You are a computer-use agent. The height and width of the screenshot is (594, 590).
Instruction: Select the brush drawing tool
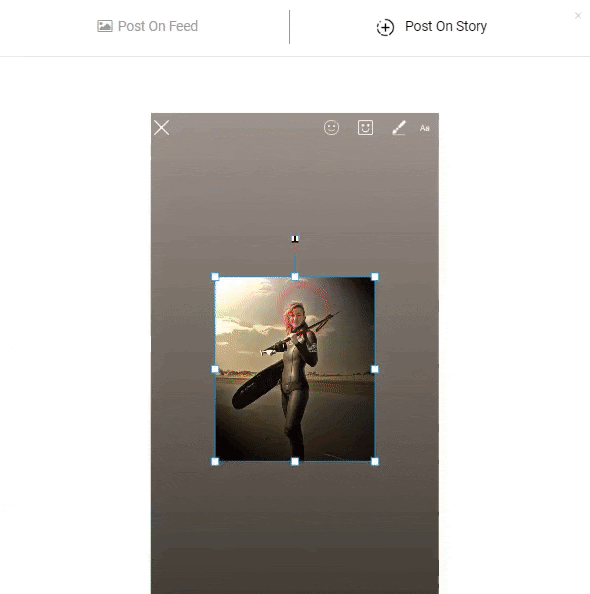[x=399, y=128]
